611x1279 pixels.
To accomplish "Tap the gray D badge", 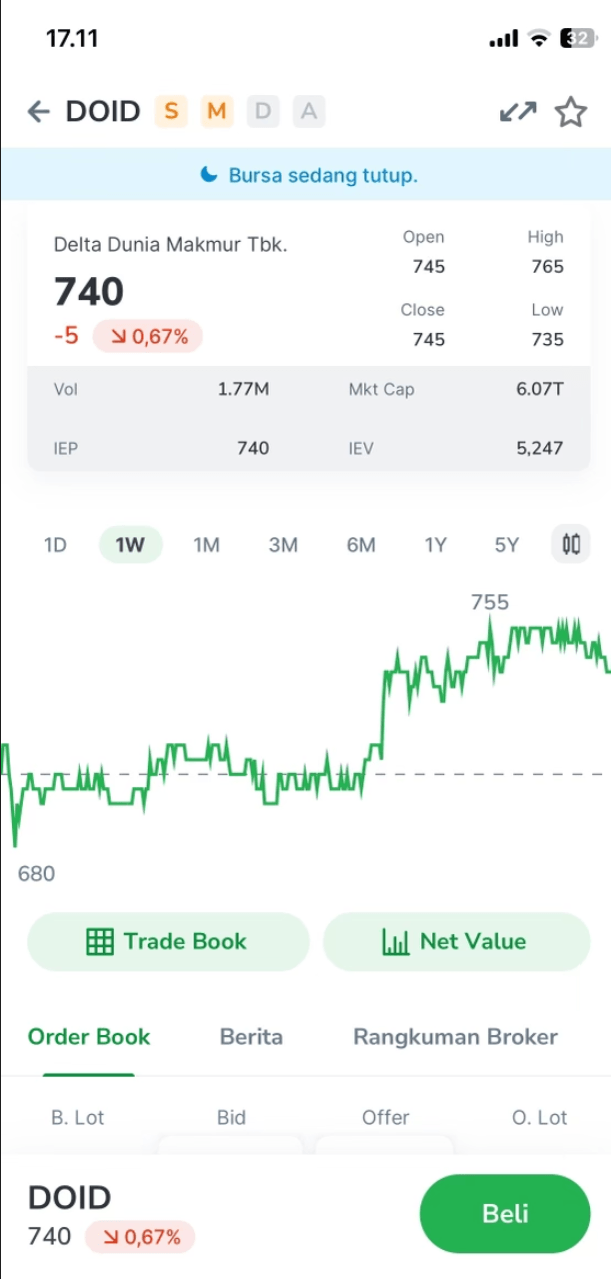I will click(263, 111).
